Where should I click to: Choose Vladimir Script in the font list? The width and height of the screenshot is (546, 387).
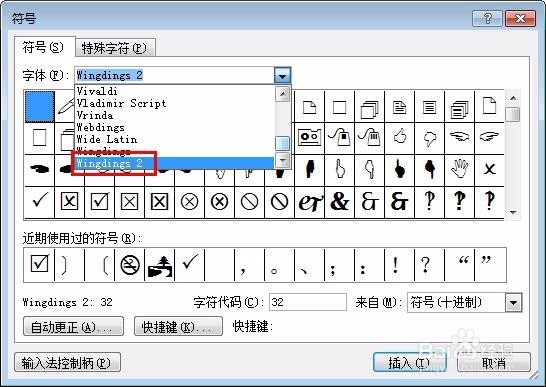point(174,103)
